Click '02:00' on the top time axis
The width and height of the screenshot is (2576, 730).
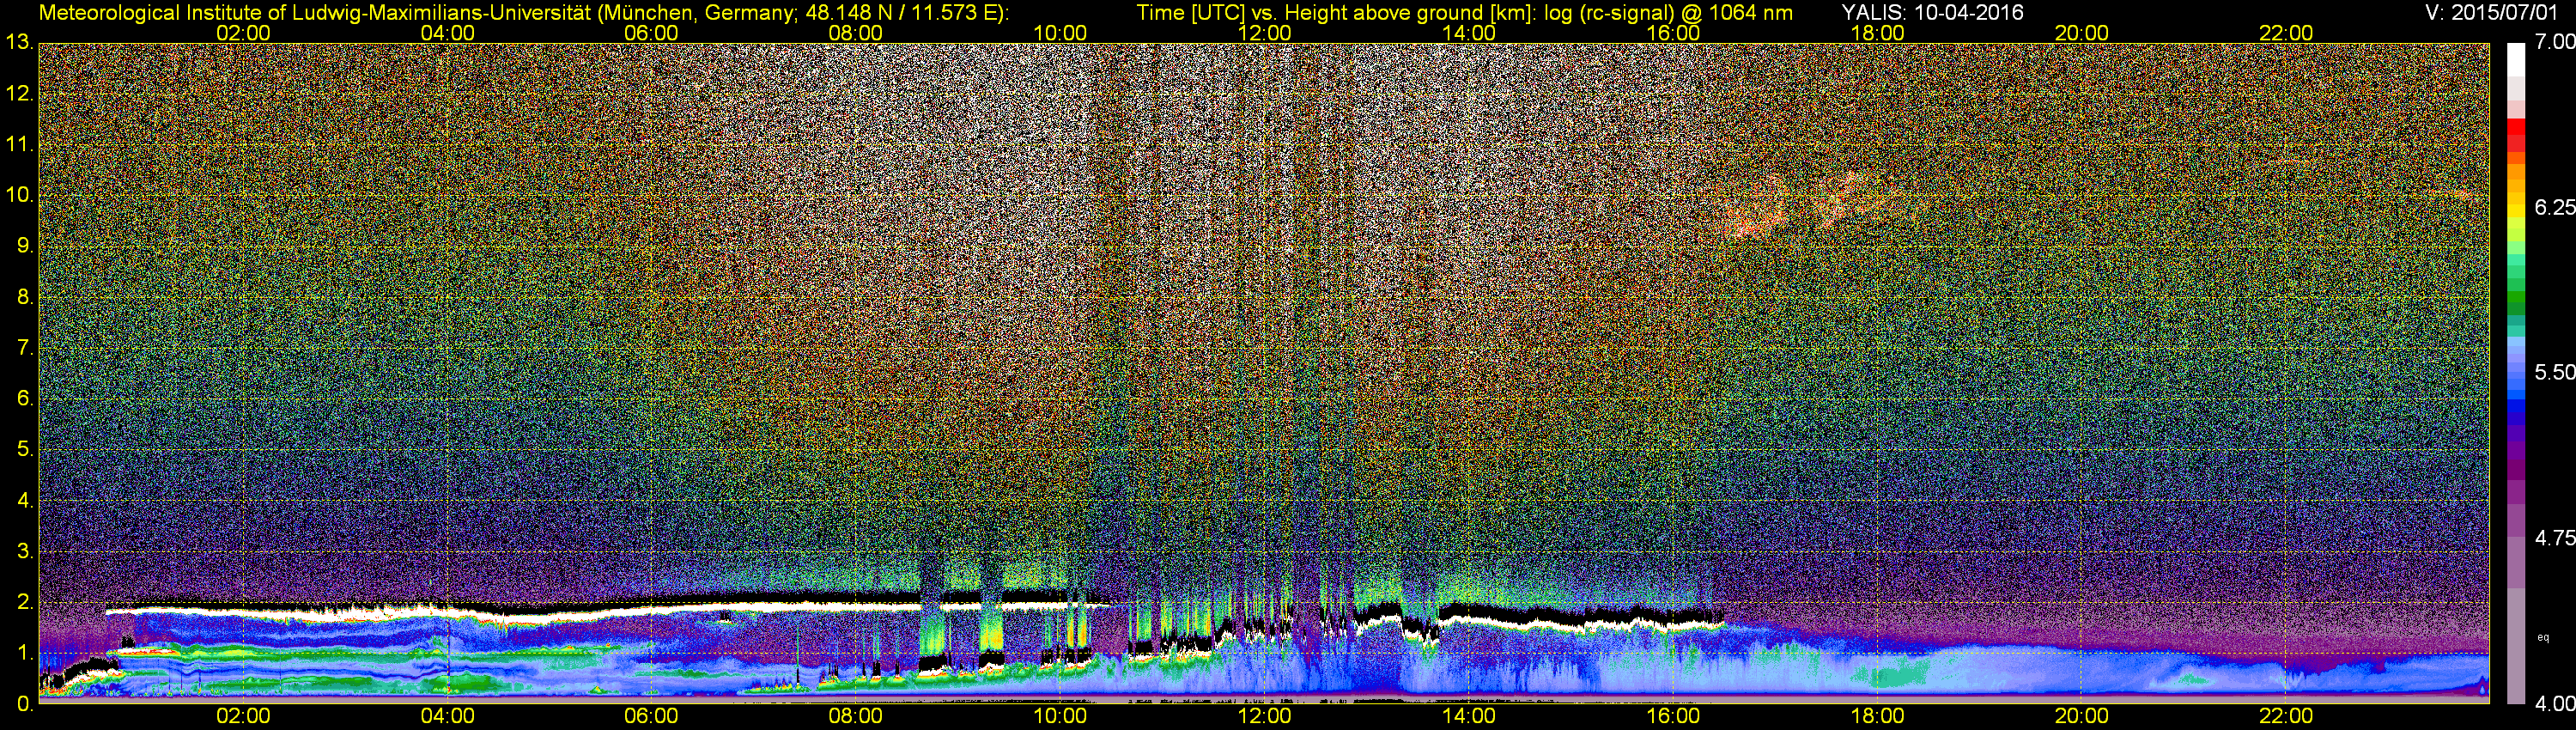[243, 33]
